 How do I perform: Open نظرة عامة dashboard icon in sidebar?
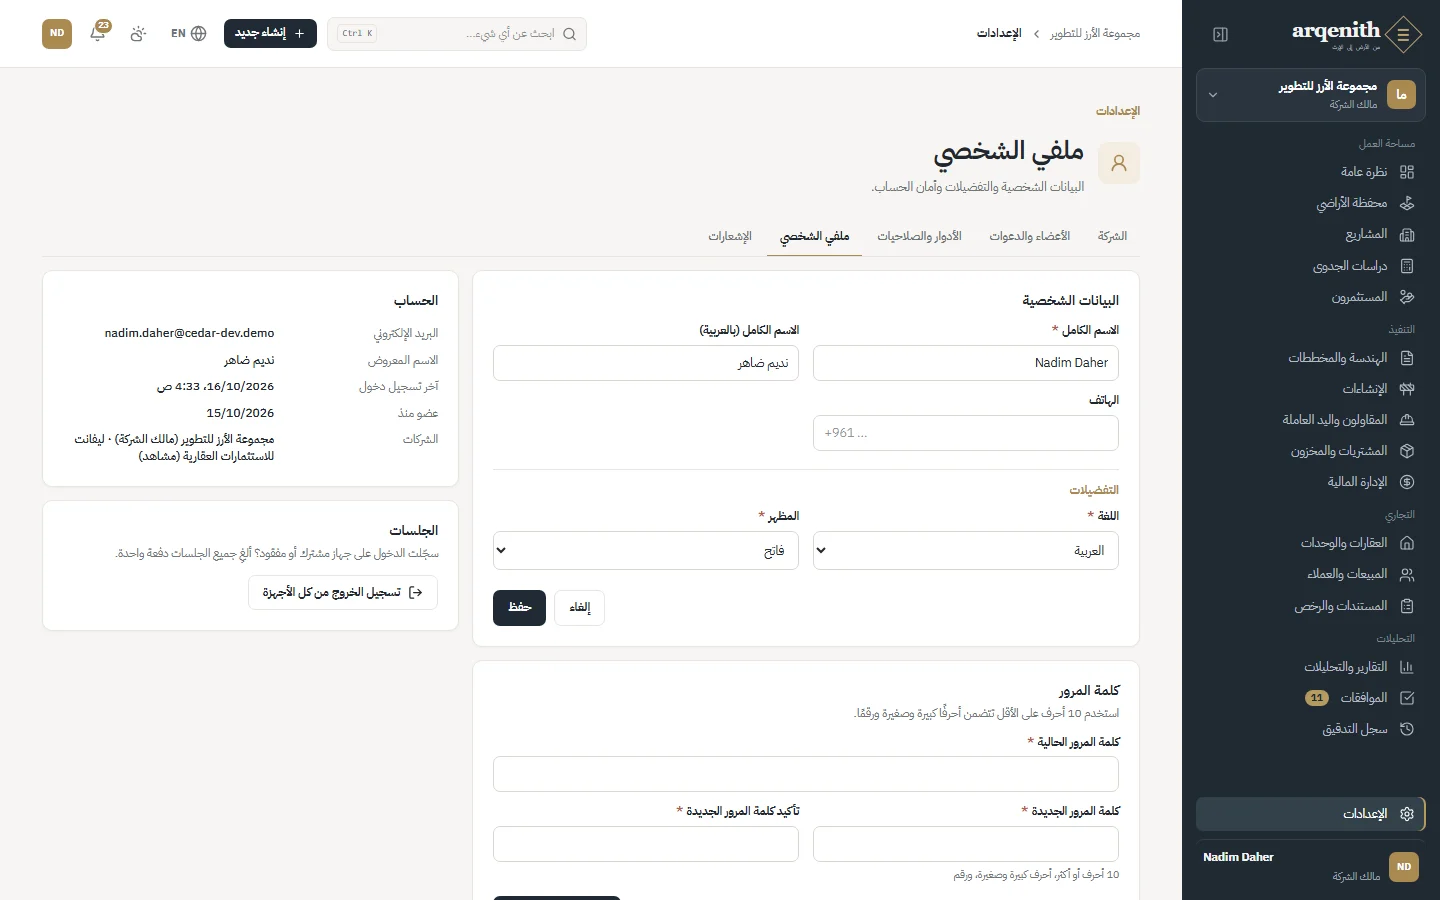tap(1407, 172)
